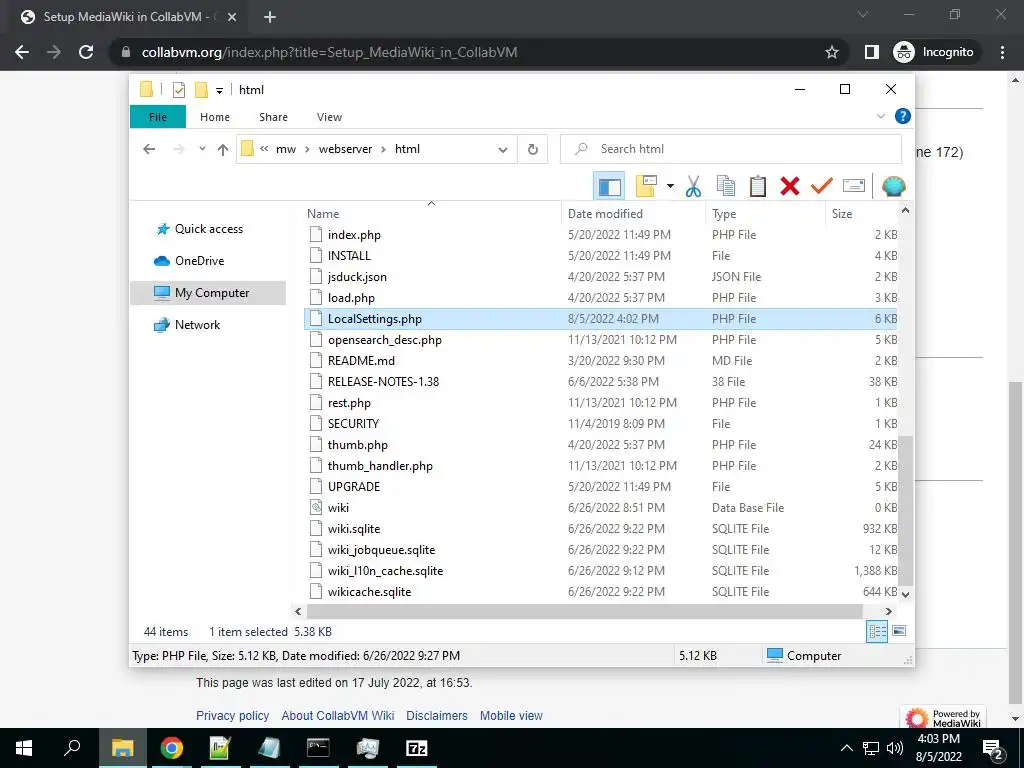Click the New folder icon in the title bar

point(201,89)
